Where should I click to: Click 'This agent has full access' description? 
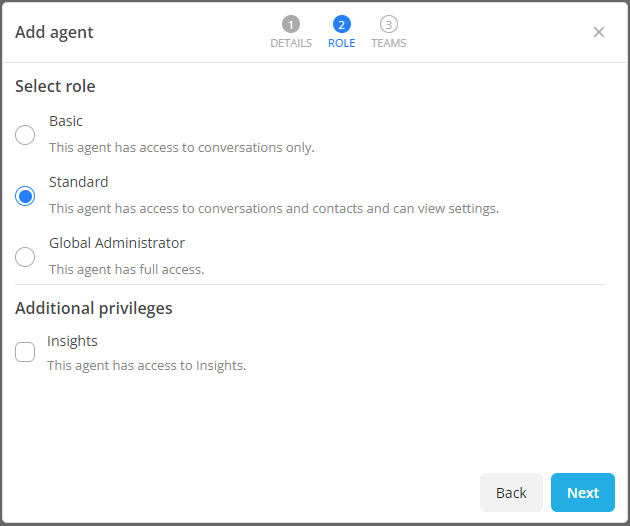(126, 269)
